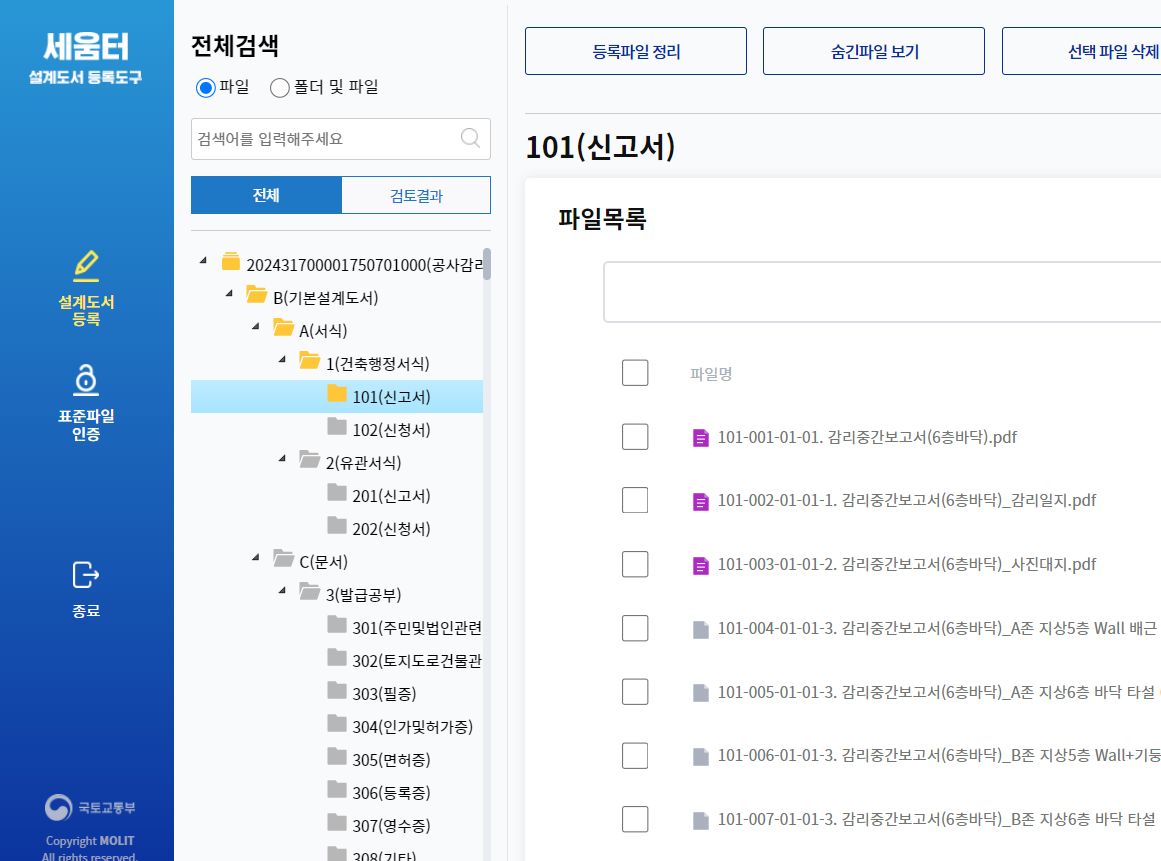Viewport: 1161px width, 861px height.
Task: Select the 폴더 및 파일 radio button
Action: (280, 87)
